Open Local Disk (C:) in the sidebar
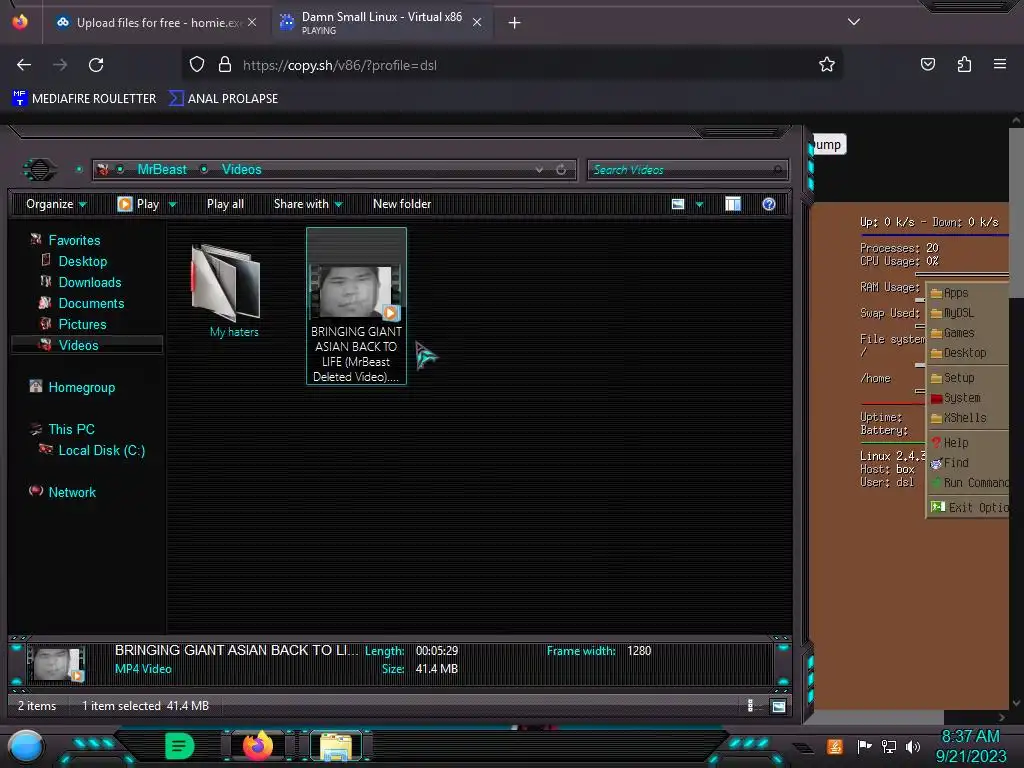Viewport: 1024px width, 768px height. point(101,450)
